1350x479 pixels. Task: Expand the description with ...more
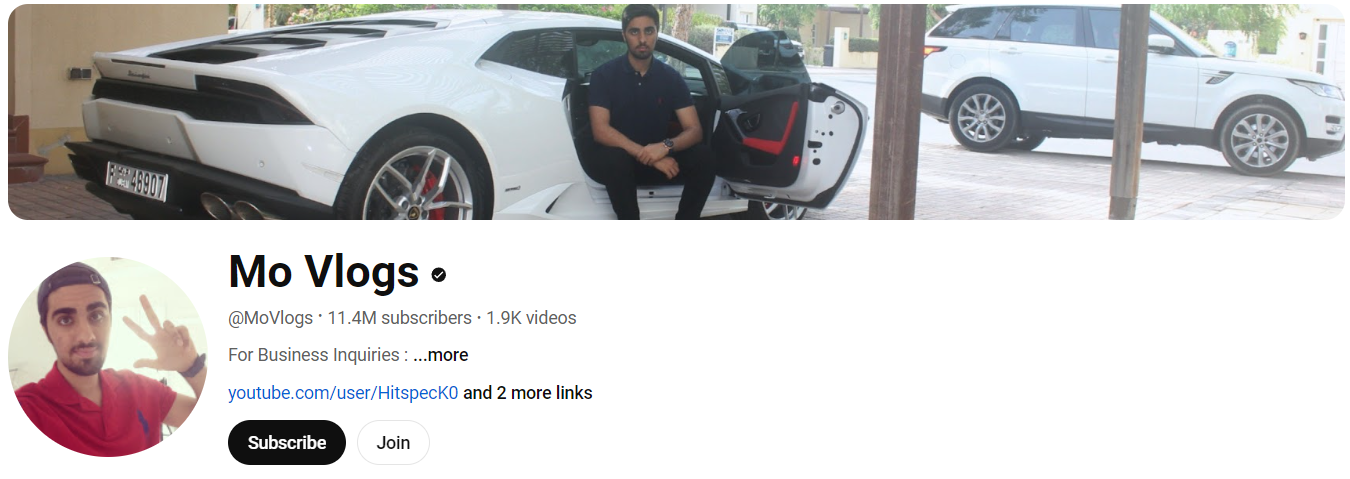point(440,355)
